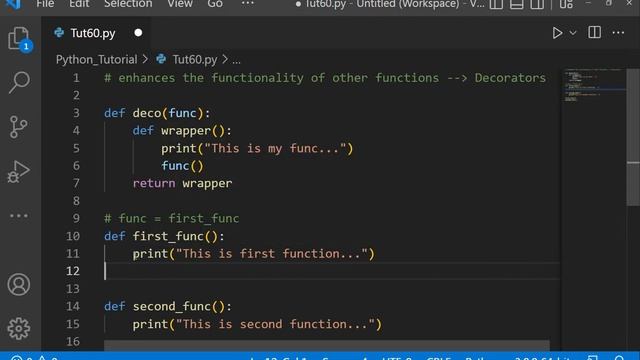
Task: Click line number 3 in the gutter
Action: click(76, 113)
